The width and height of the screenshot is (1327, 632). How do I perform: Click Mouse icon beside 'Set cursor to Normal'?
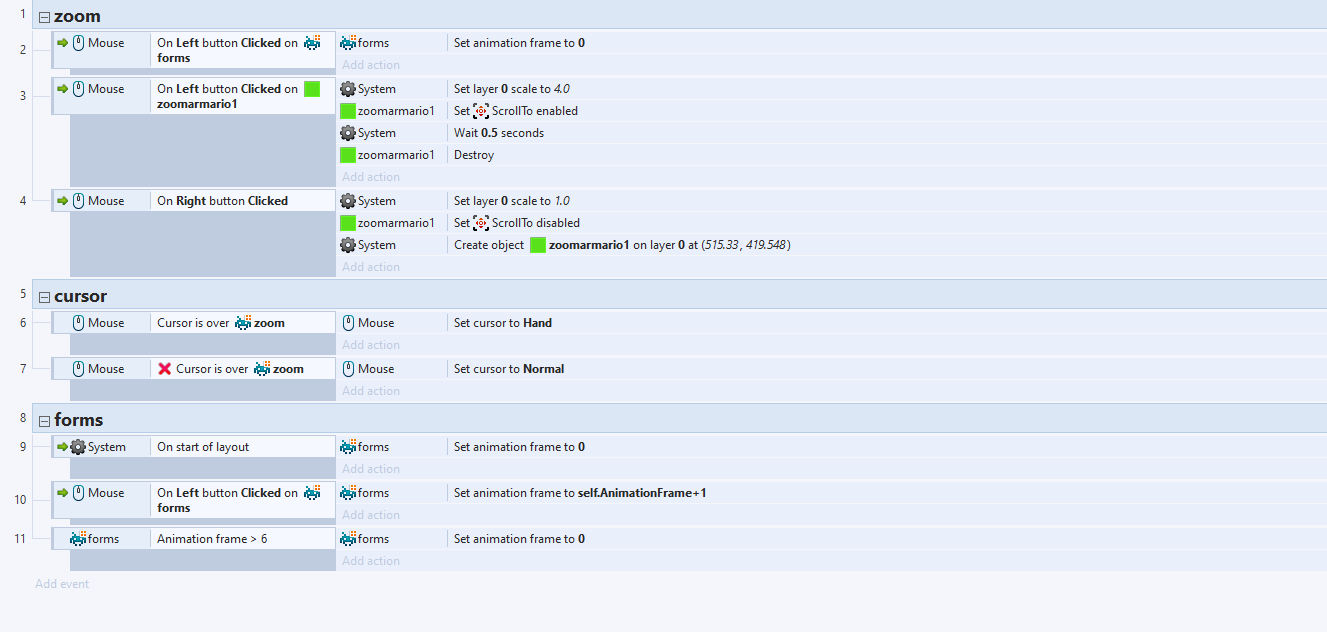348,369
